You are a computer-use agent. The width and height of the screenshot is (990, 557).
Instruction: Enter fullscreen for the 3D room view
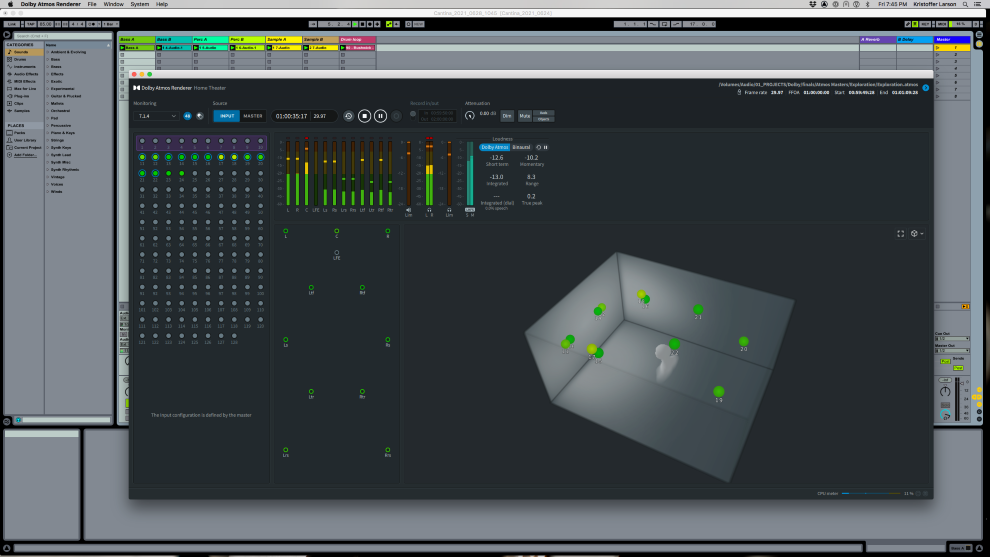pyautogui.click(x=900, y=234)
